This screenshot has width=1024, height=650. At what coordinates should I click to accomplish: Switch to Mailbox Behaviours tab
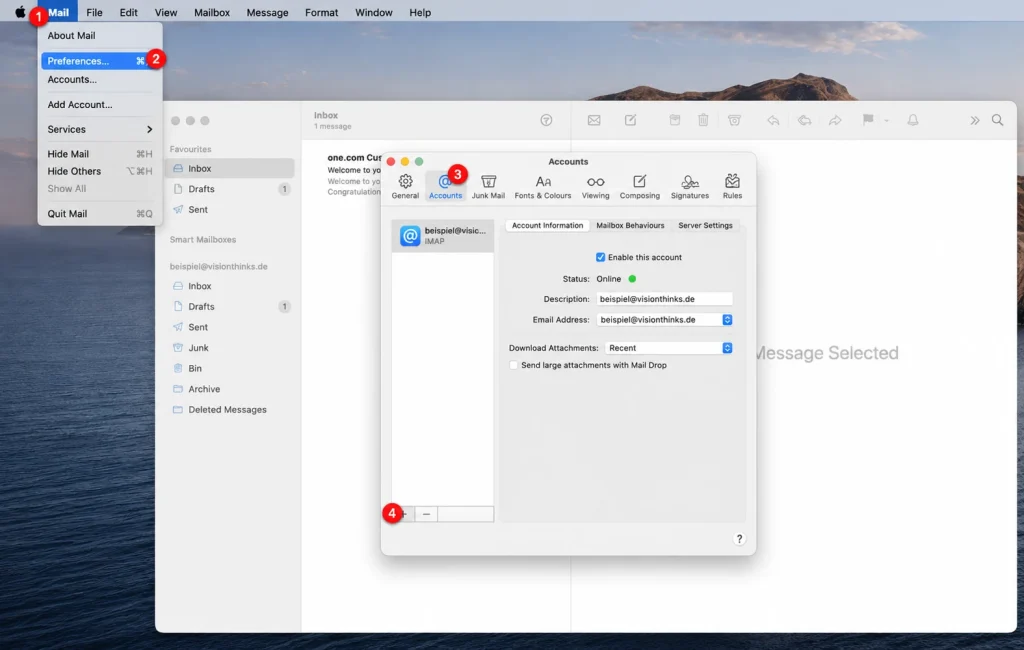click(x=630, y=225)
